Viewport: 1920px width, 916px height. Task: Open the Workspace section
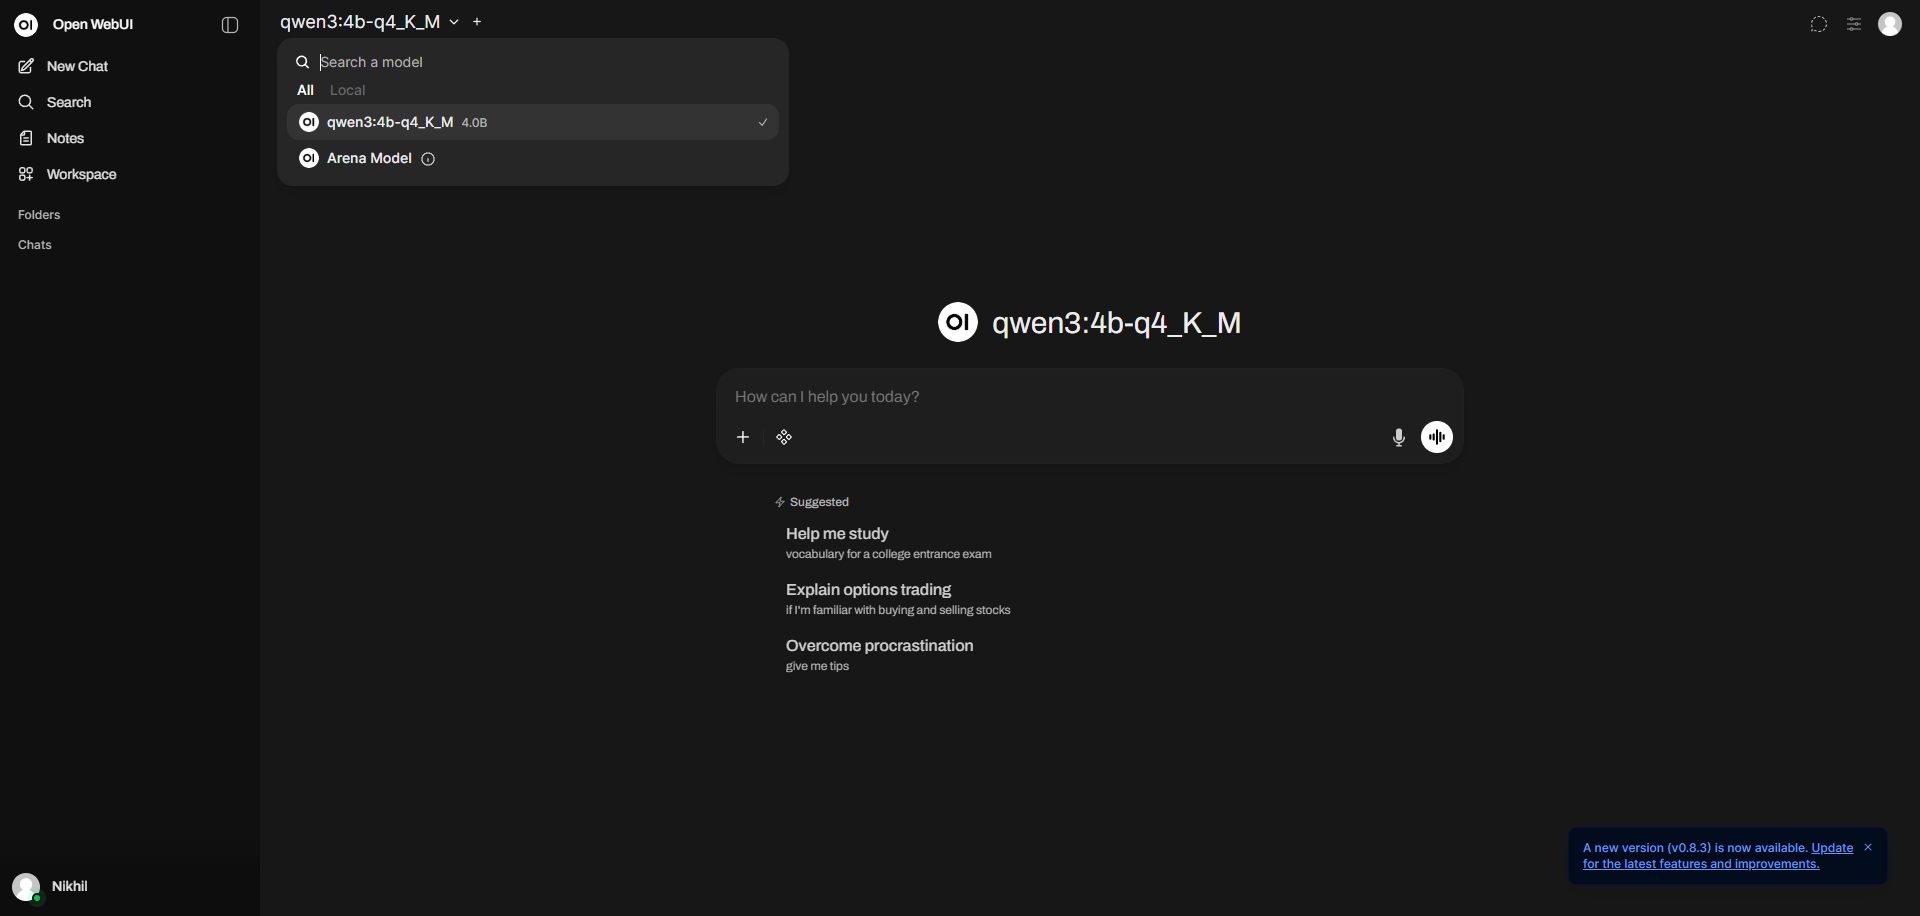(129, 174)
